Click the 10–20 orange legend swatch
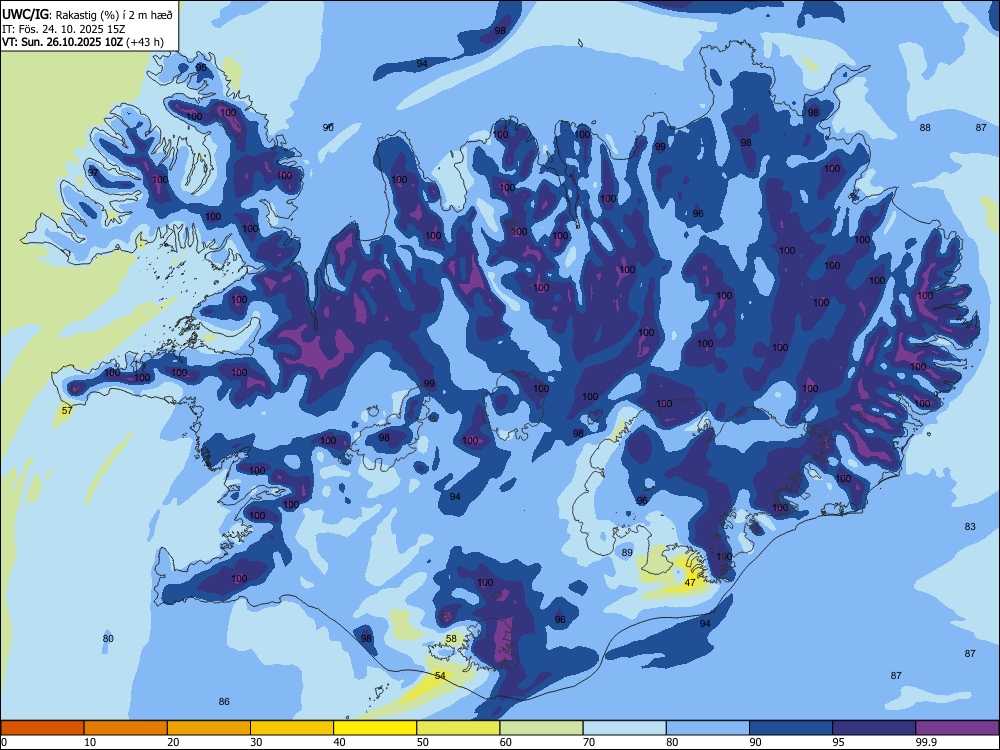The image size is (1000, 750). [126, 728]
